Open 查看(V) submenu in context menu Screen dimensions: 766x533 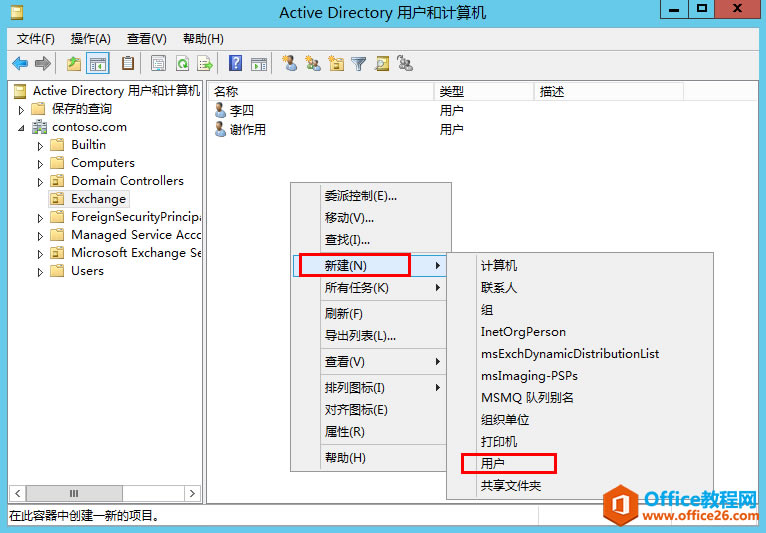(x=371, y=362)
